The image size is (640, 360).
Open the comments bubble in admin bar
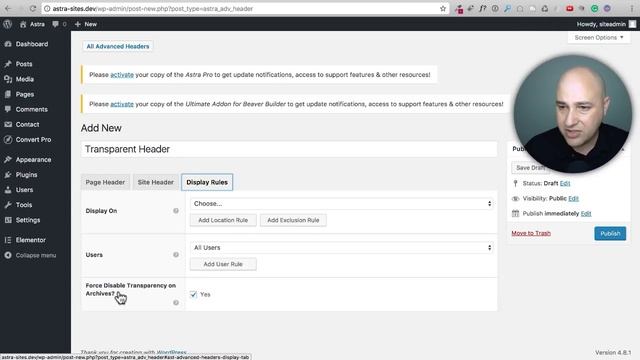[56, 24]
